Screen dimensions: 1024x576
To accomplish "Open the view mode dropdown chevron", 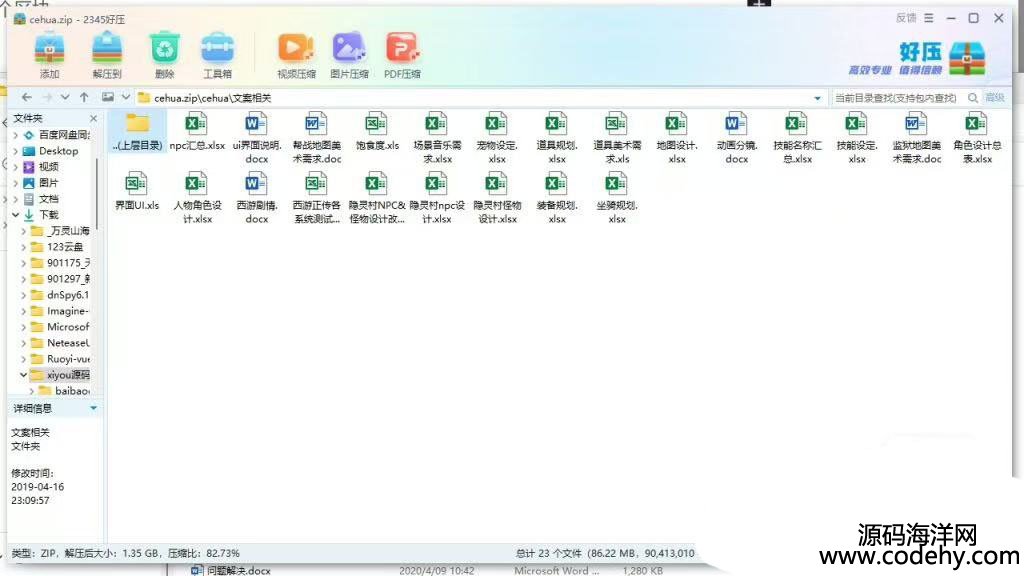I will click(125, 97).
